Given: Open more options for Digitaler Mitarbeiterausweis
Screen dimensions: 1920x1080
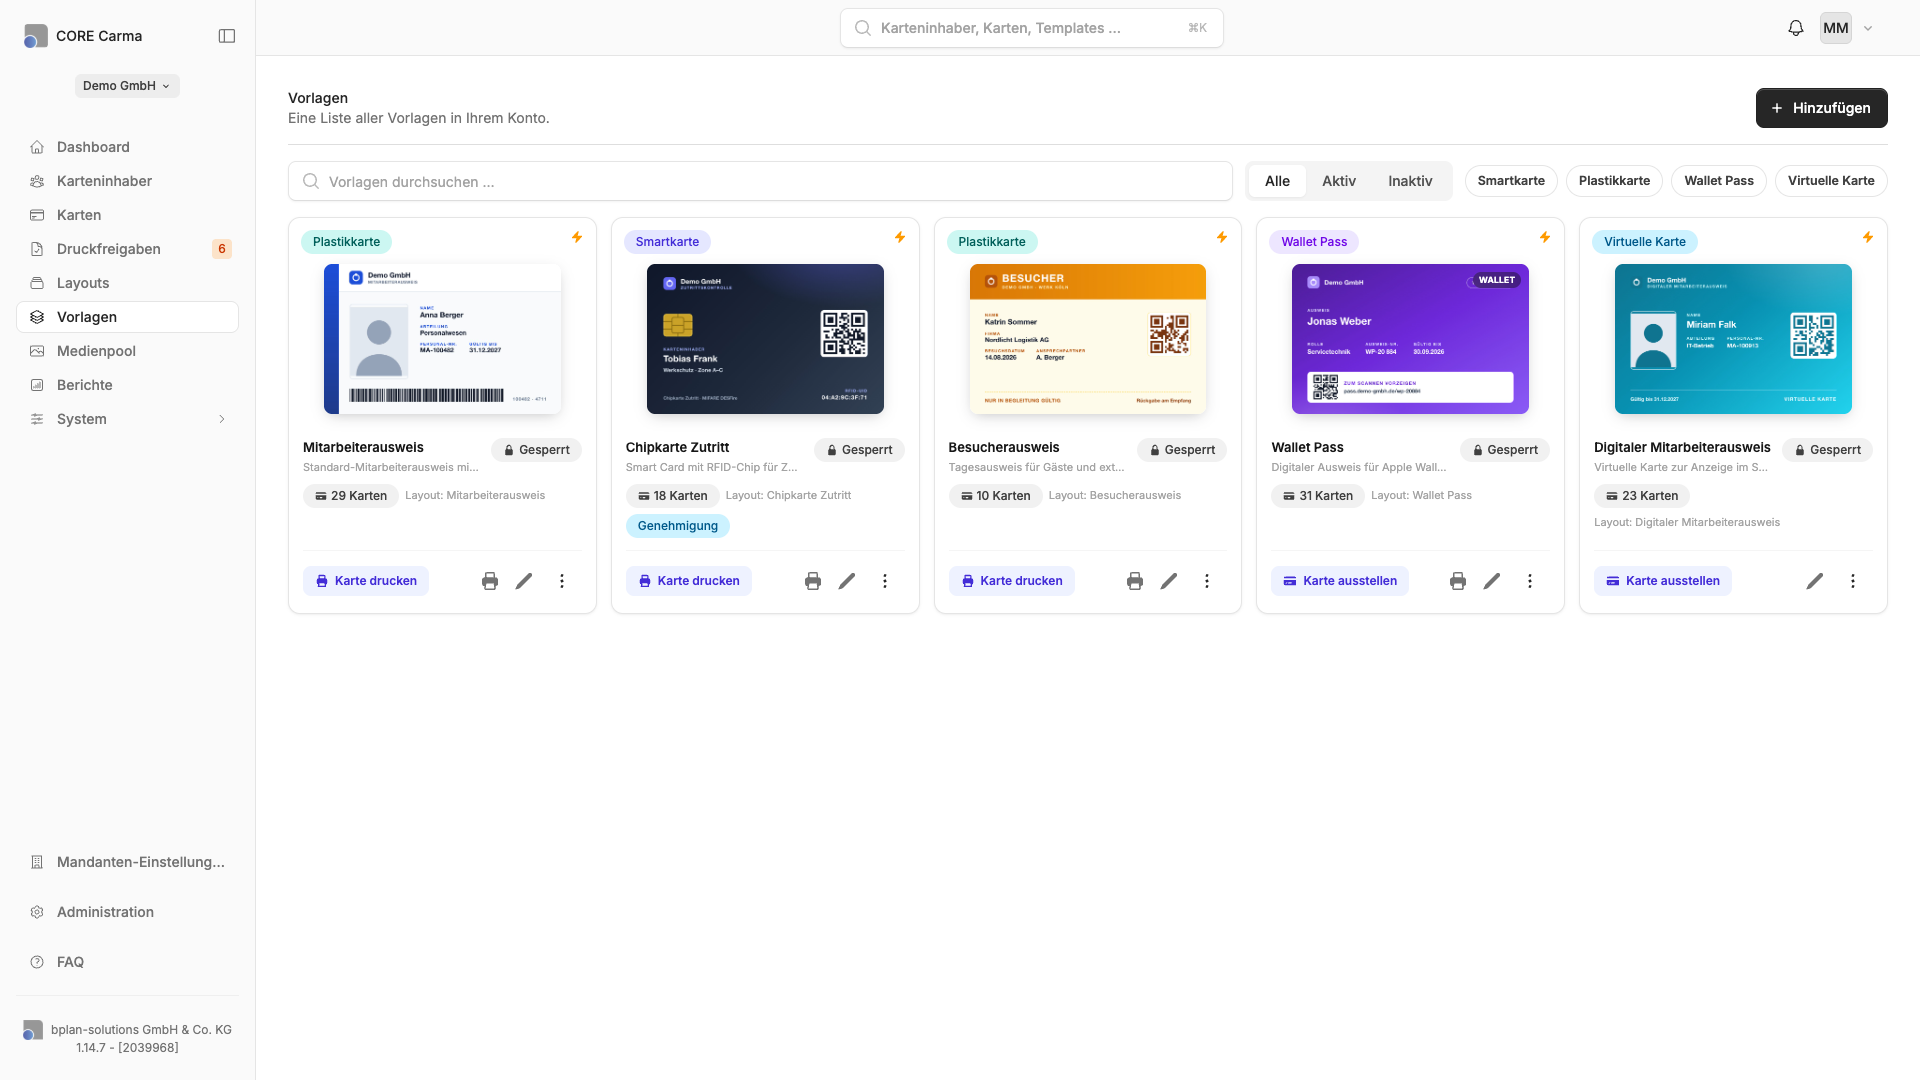Looking at the screenshot, I should [1853, 581].
